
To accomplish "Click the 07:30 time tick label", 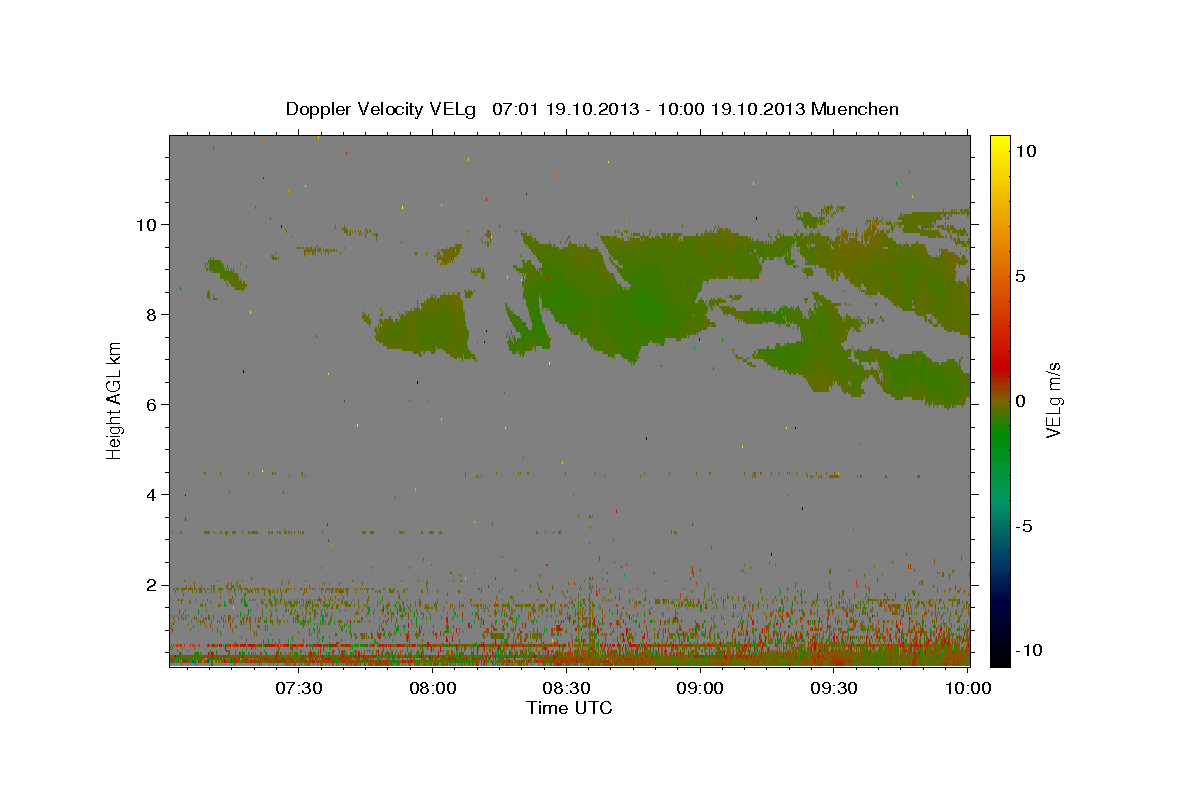I will (x=299, y=688).
